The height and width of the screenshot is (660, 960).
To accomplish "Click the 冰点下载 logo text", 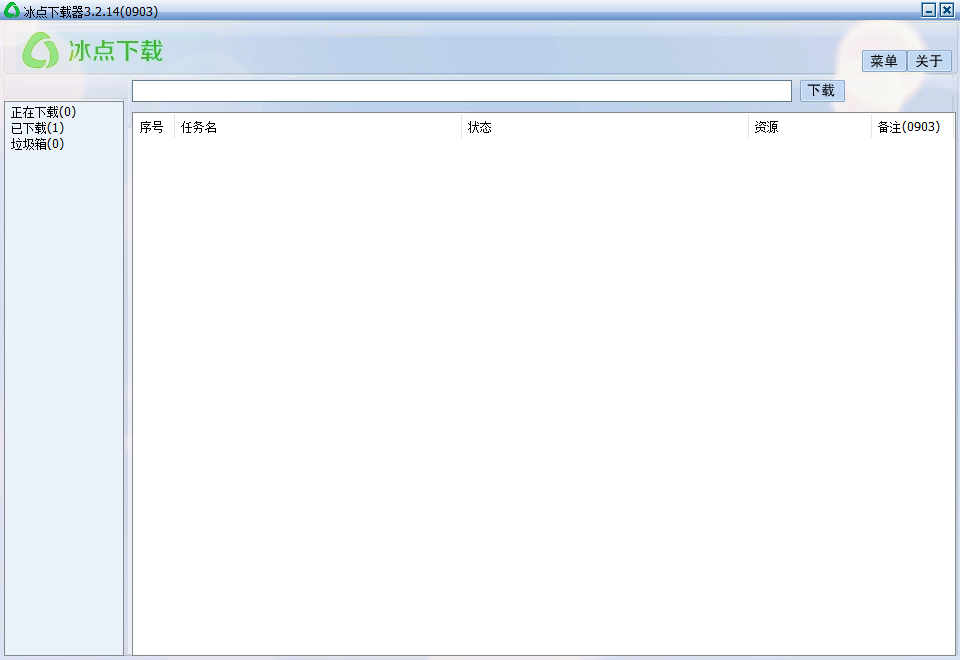I will (116, 51).
